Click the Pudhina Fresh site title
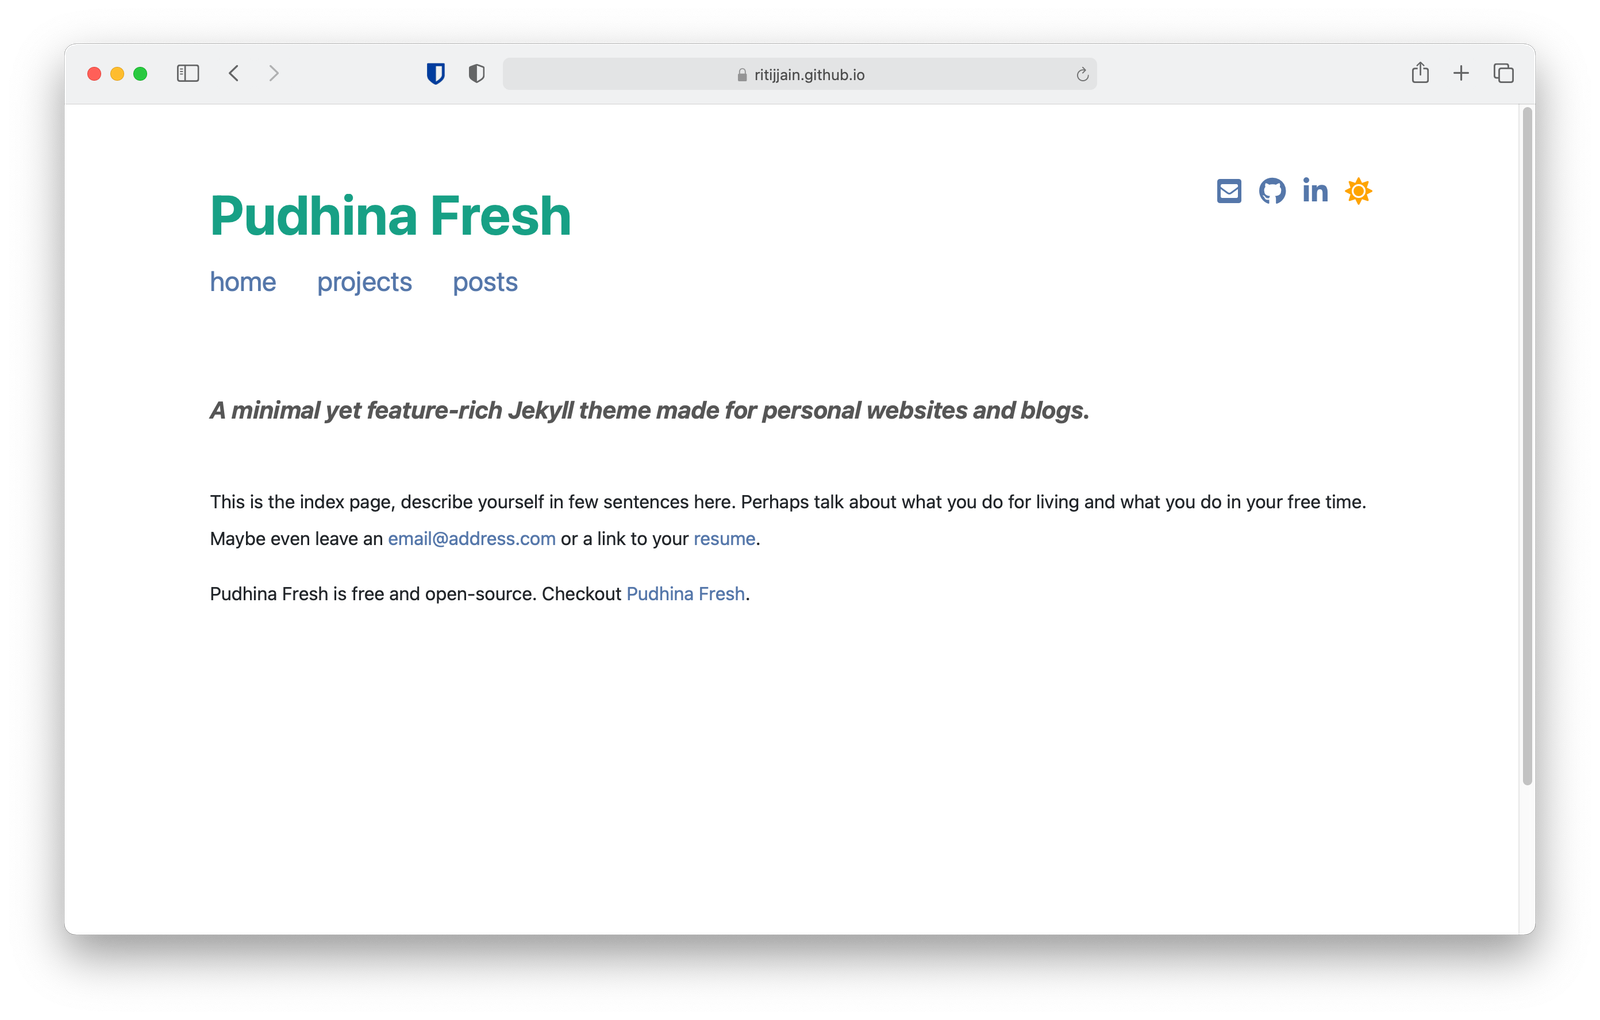Screen dimensions: 1600x1020 [390, 216]
